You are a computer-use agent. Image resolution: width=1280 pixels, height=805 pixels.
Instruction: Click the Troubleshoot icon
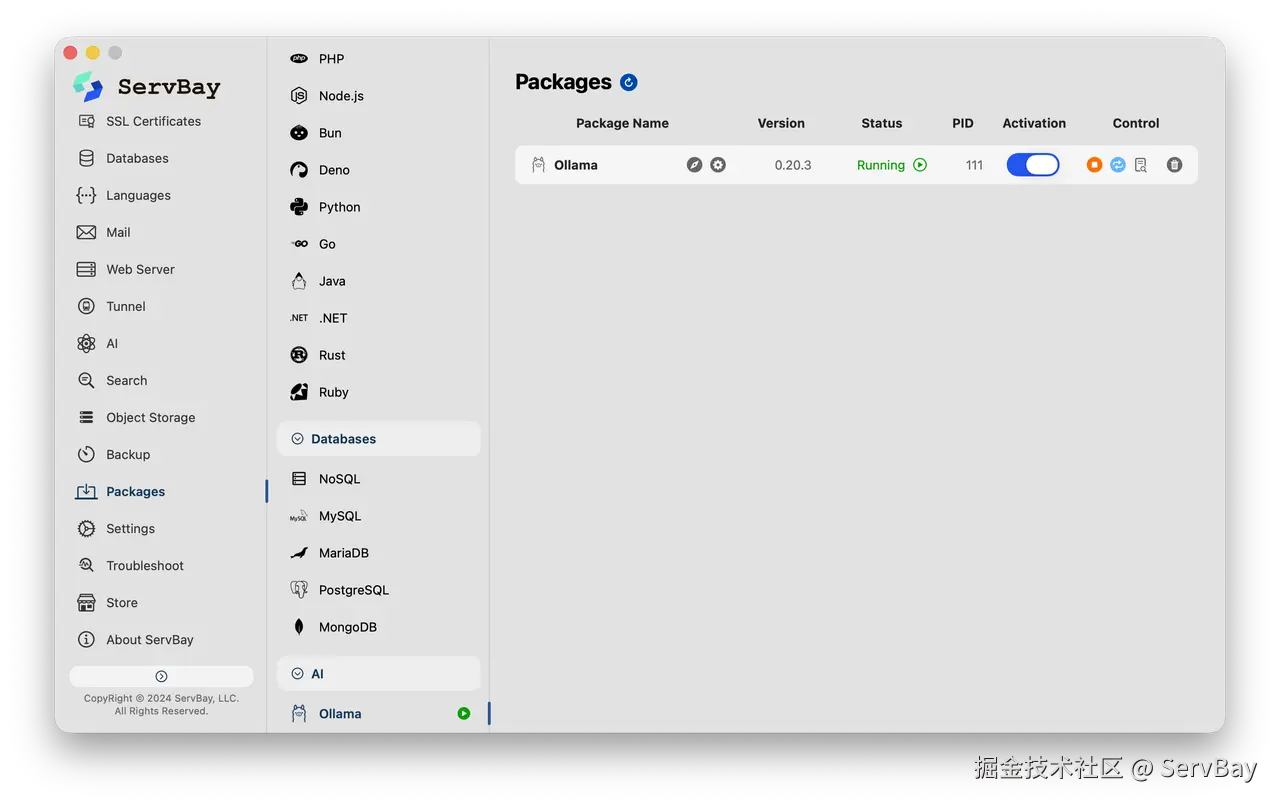tap(87, 565)
